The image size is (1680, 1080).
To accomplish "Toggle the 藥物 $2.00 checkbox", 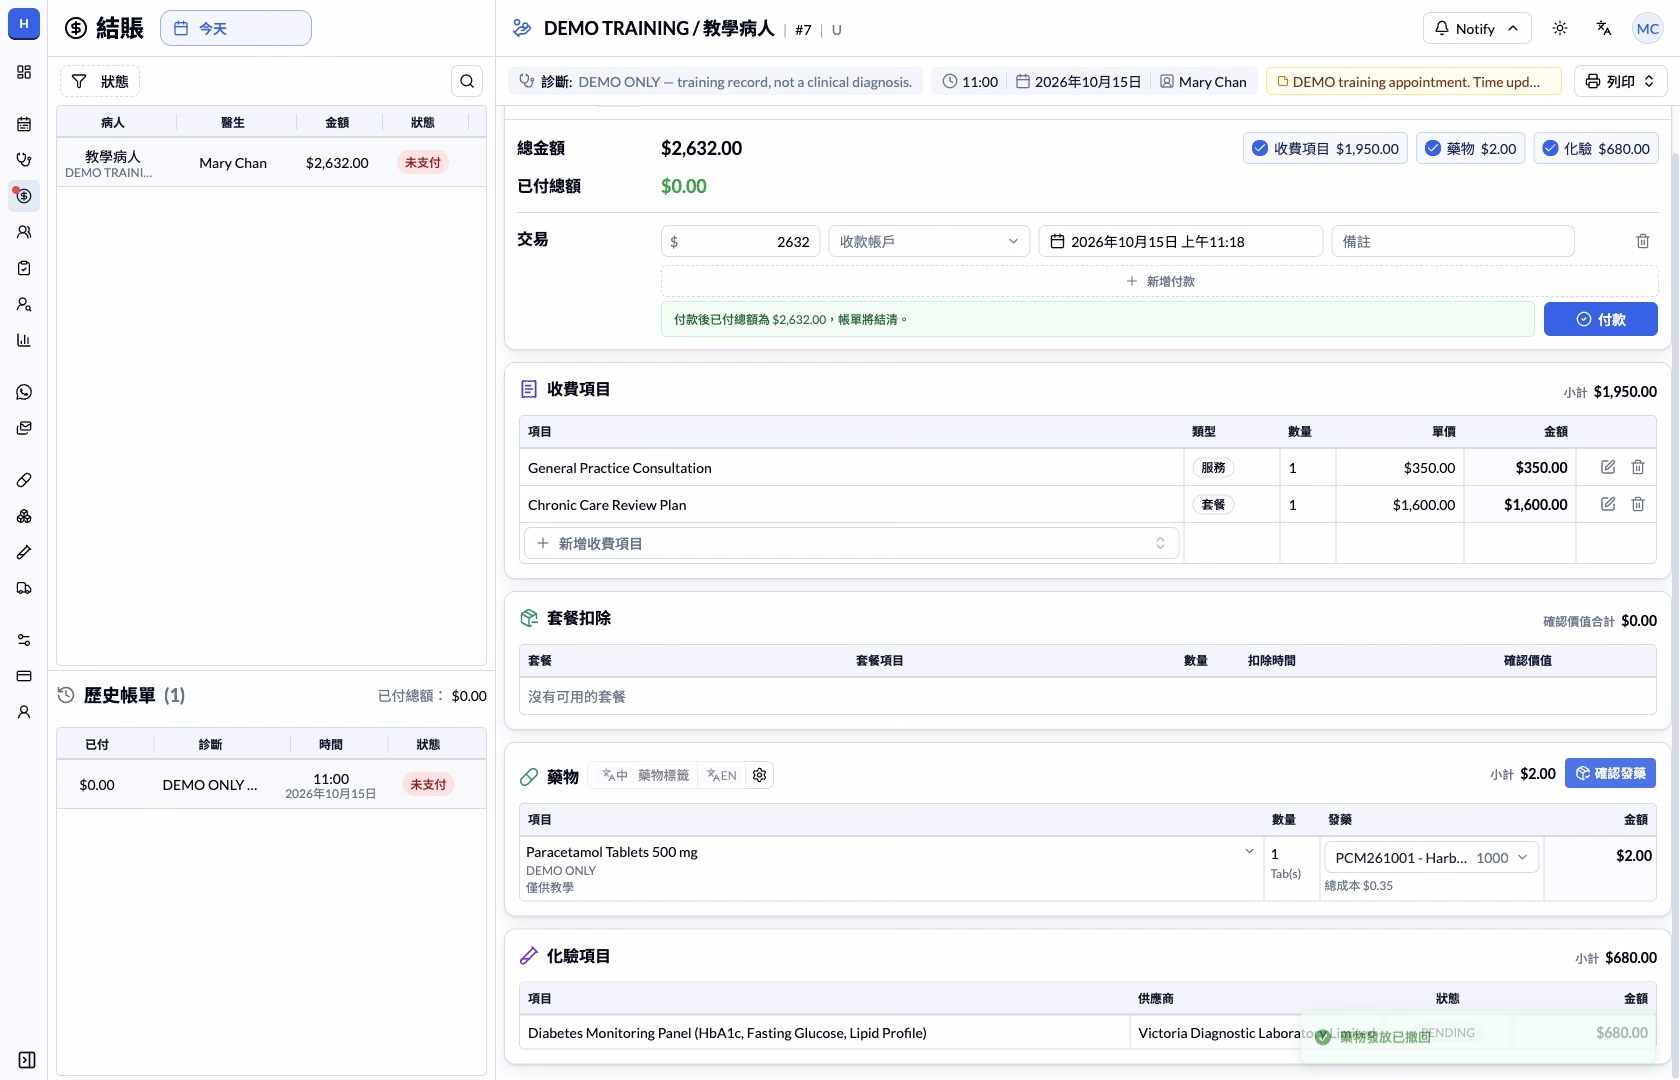I will click(x=1470, y=148).
